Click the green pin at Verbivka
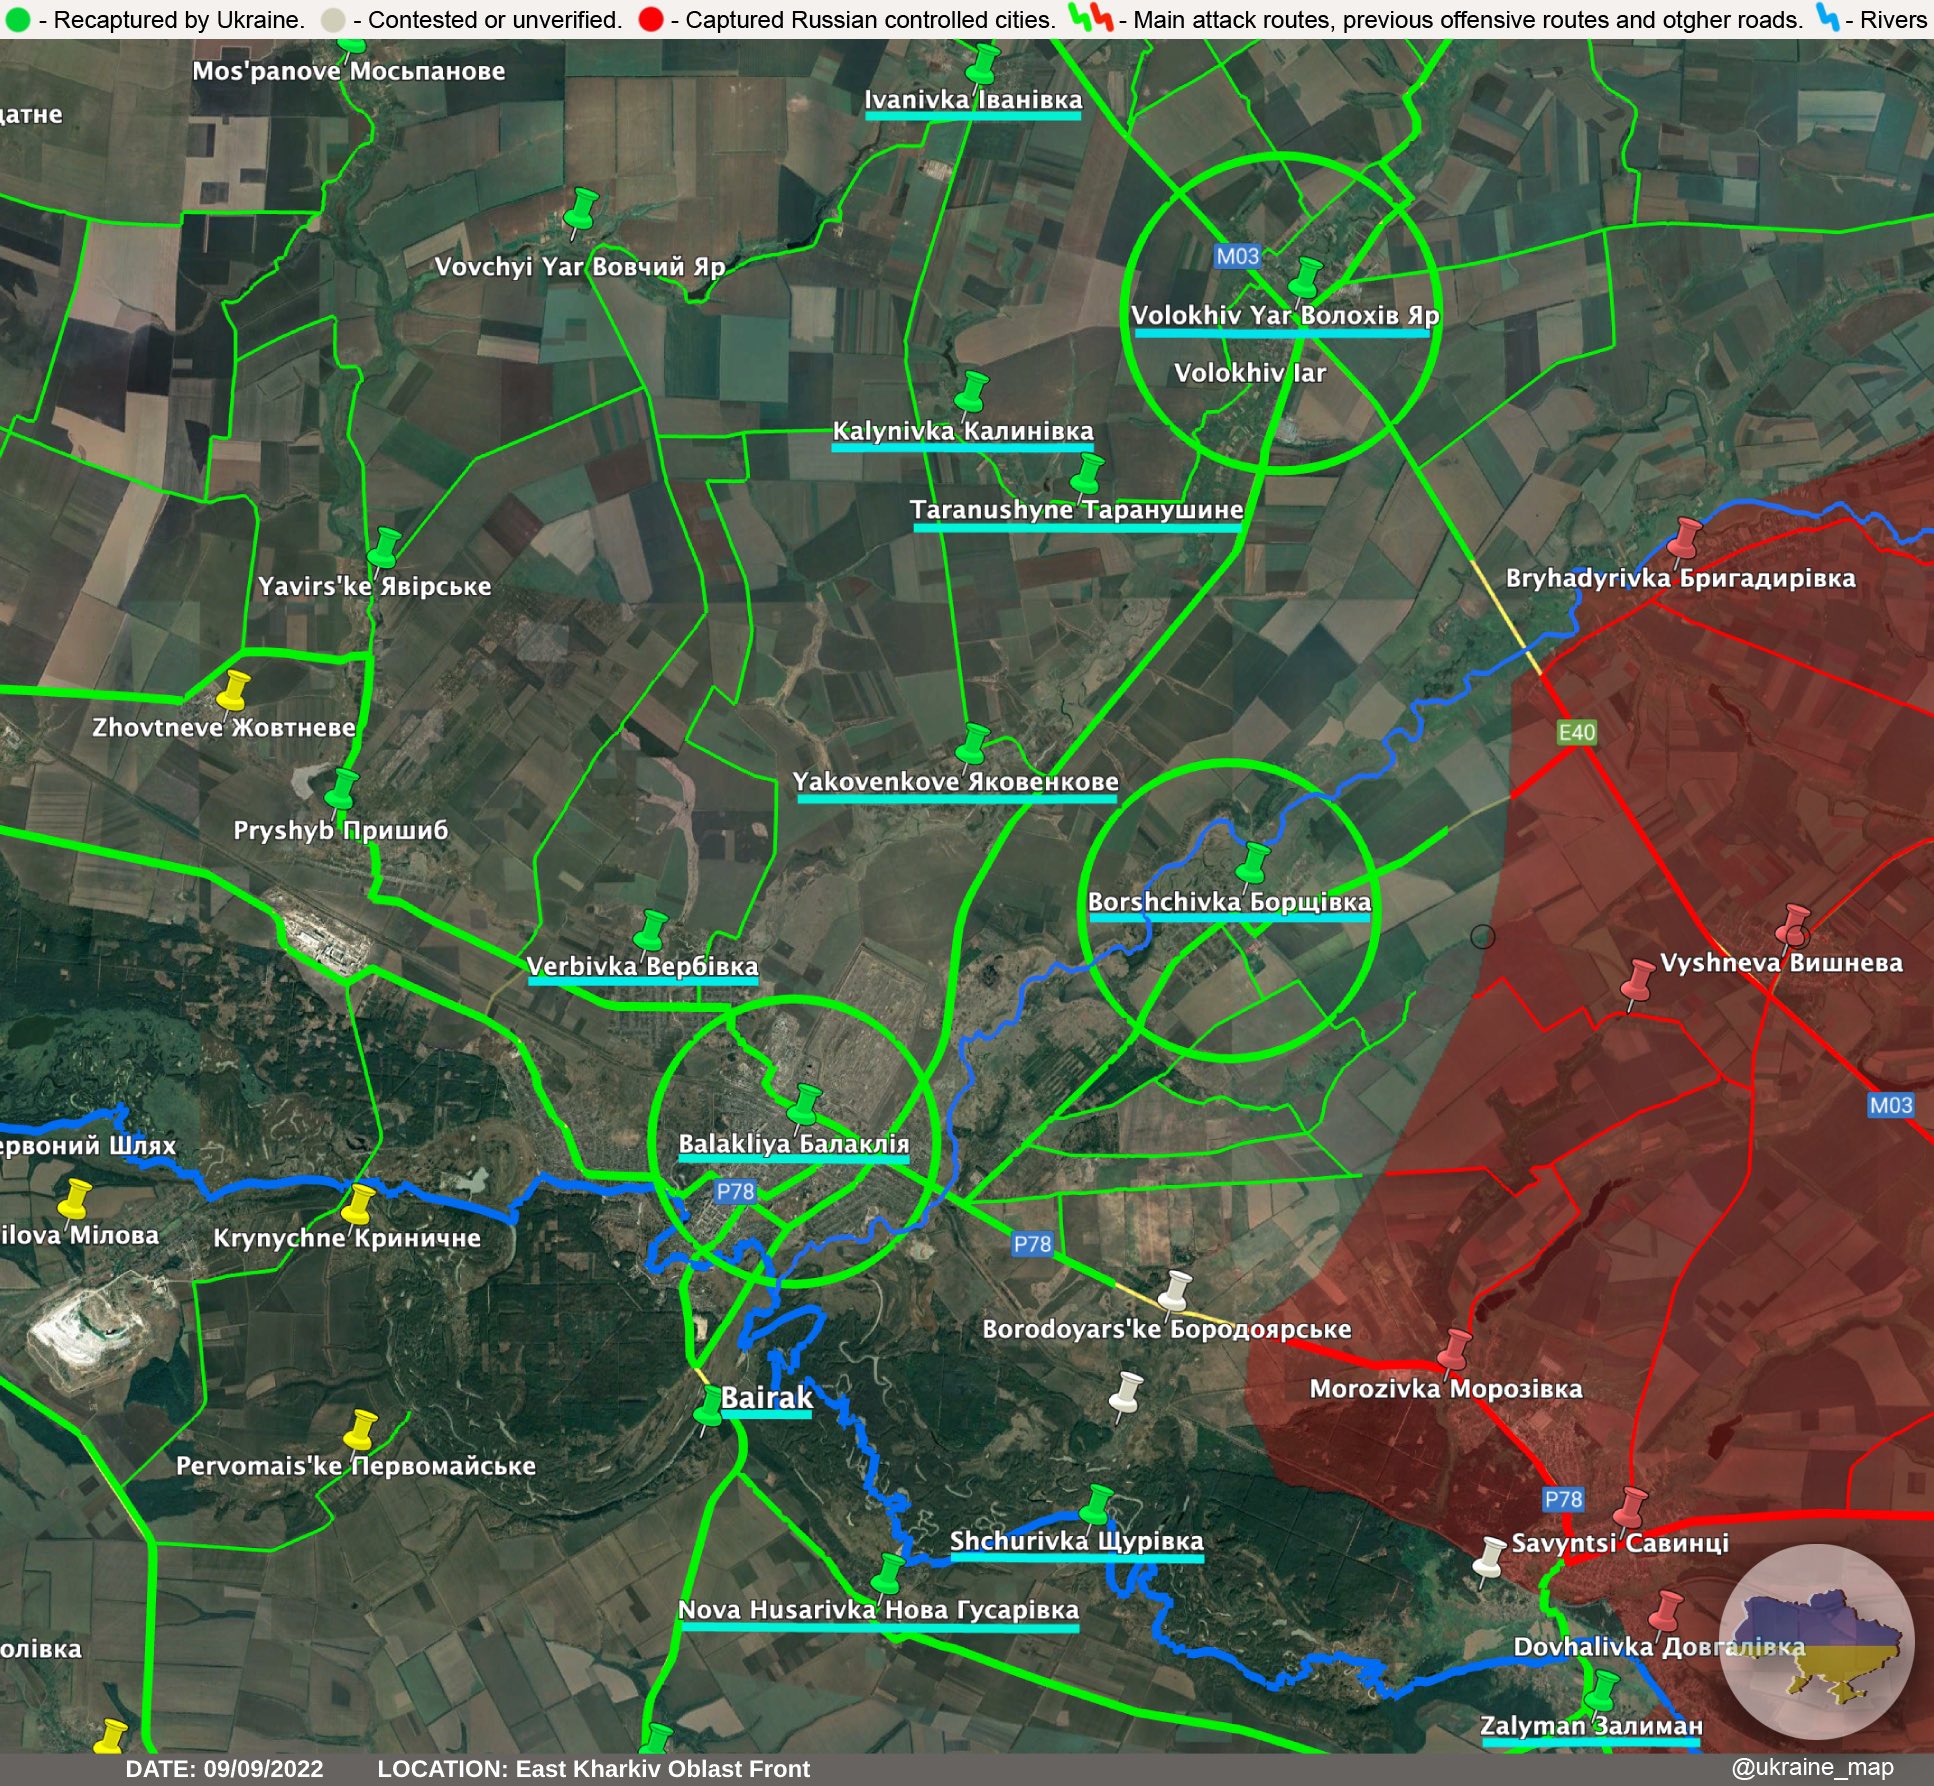Screen dimensions: 1934x1786 [x=652, y=930]
